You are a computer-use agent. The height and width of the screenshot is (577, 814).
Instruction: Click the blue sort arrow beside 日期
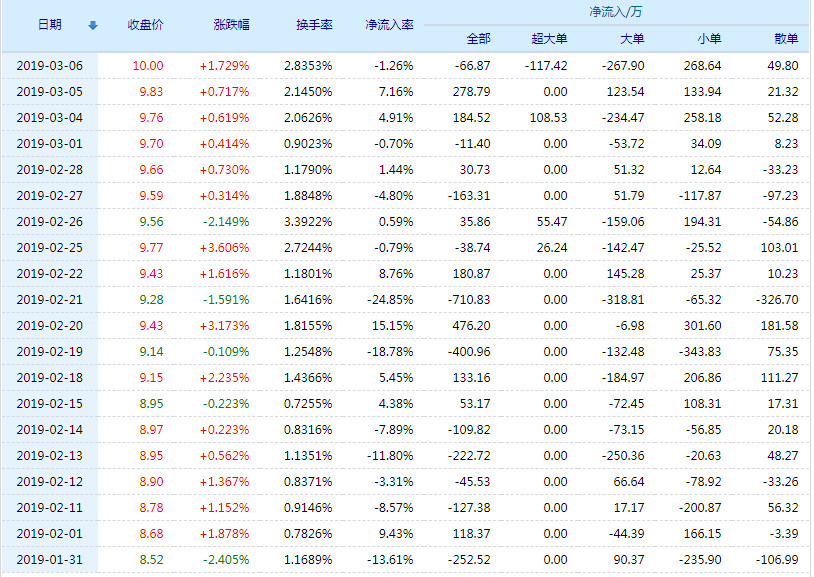[93, 25]
